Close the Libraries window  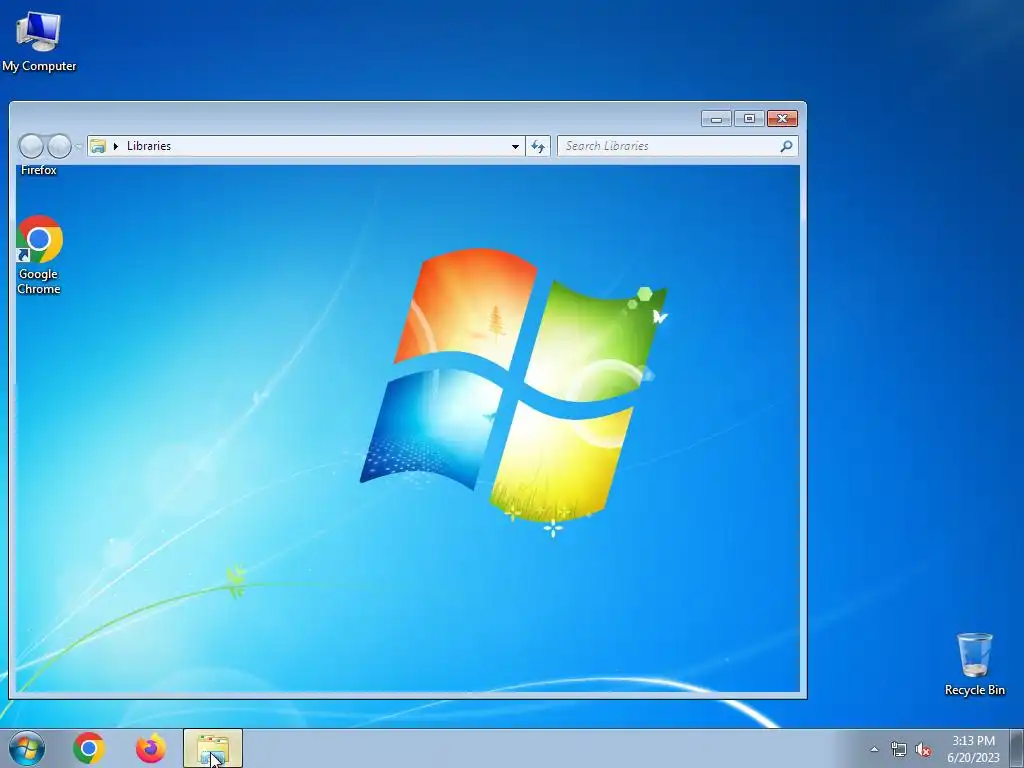[x=782, y=119]
